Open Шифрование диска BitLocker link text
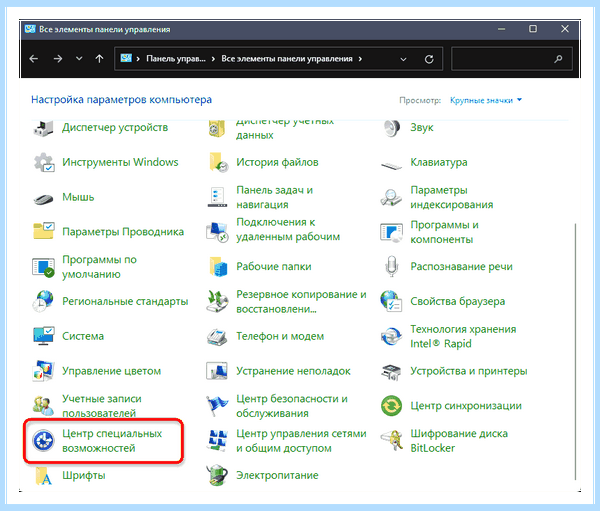Image resolution: width=600 pixels, height=511 pixels. (x=459, y=441)
